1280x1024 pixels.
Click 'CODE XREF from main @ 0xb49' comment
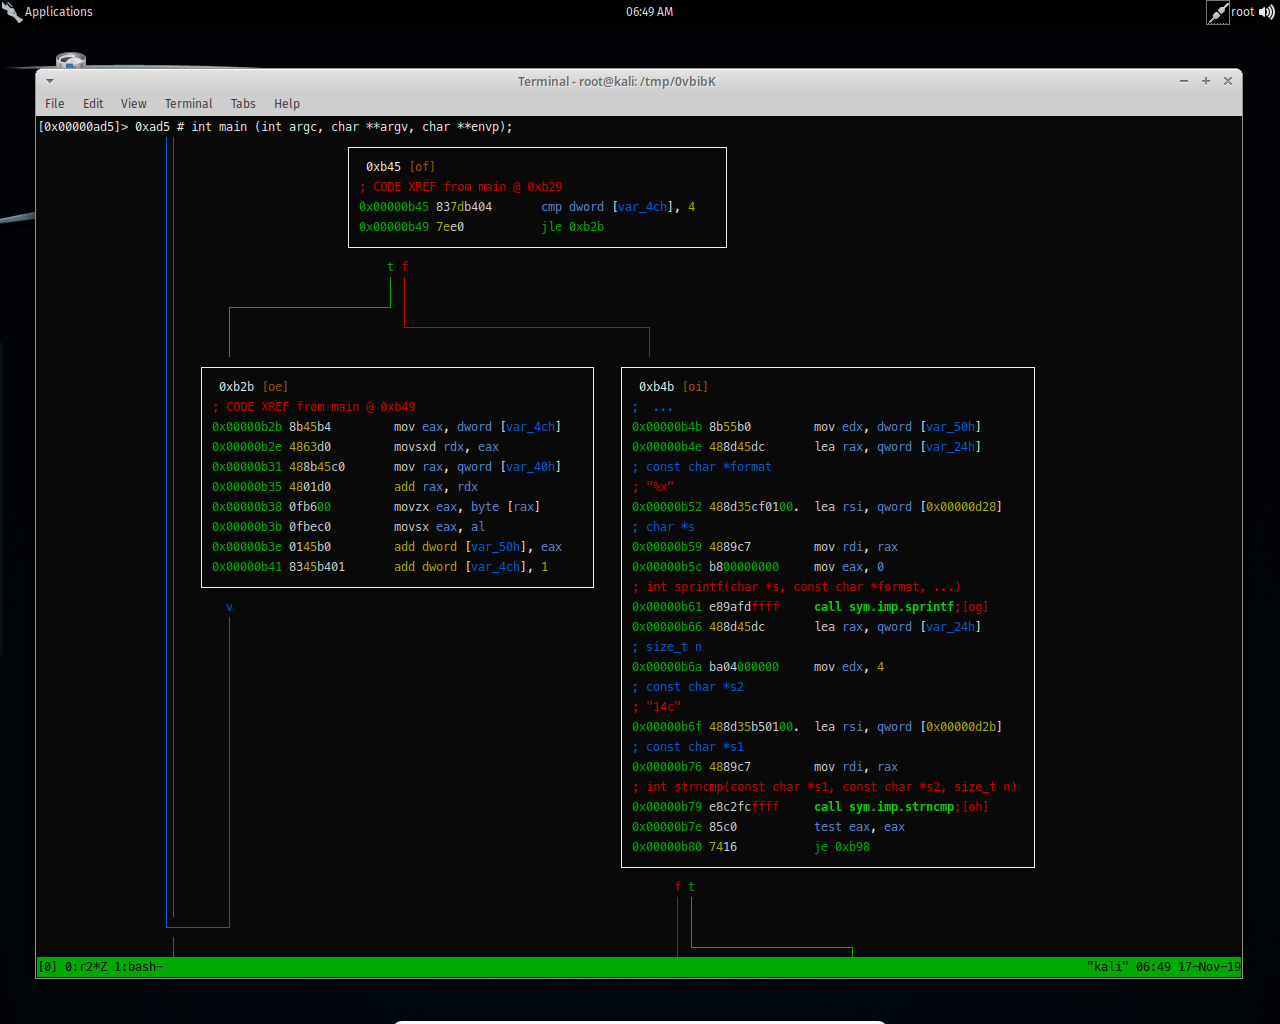tap(314, 407)
